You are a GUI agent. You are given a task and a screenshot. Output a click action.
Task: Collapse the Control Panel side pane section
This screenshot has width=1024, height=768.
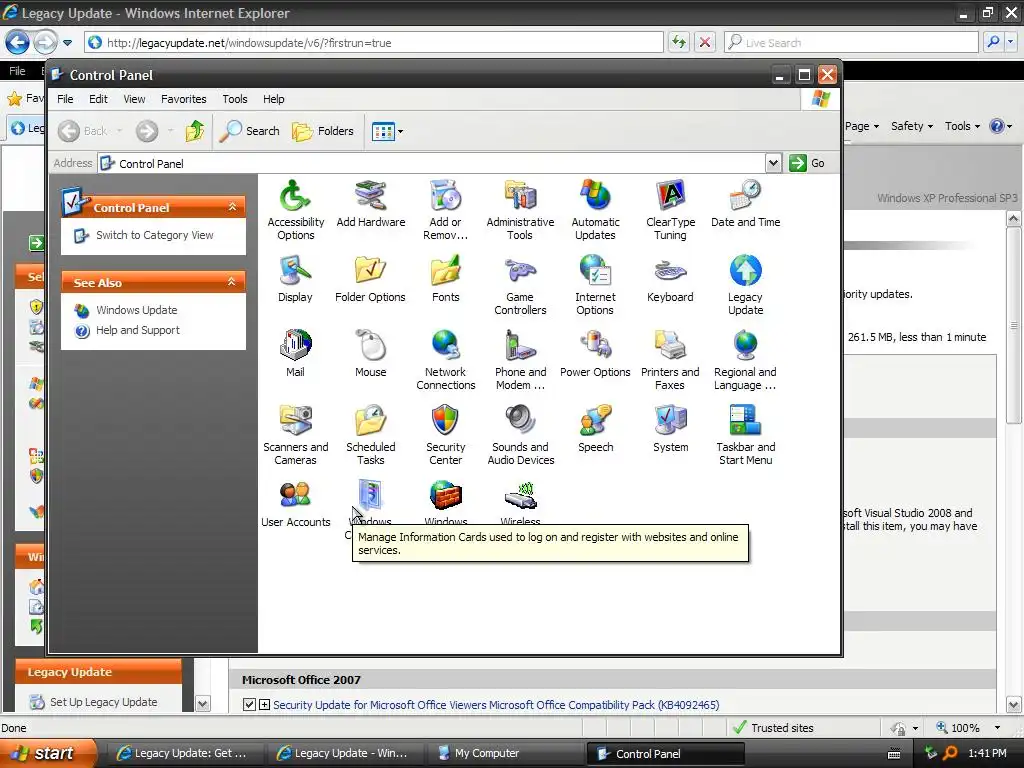[x=232, y=207]
